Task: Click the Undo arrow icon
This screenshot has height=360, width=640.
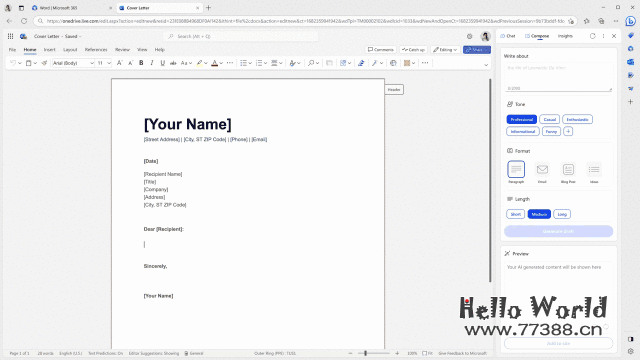Action: click(x=13, y=63)
